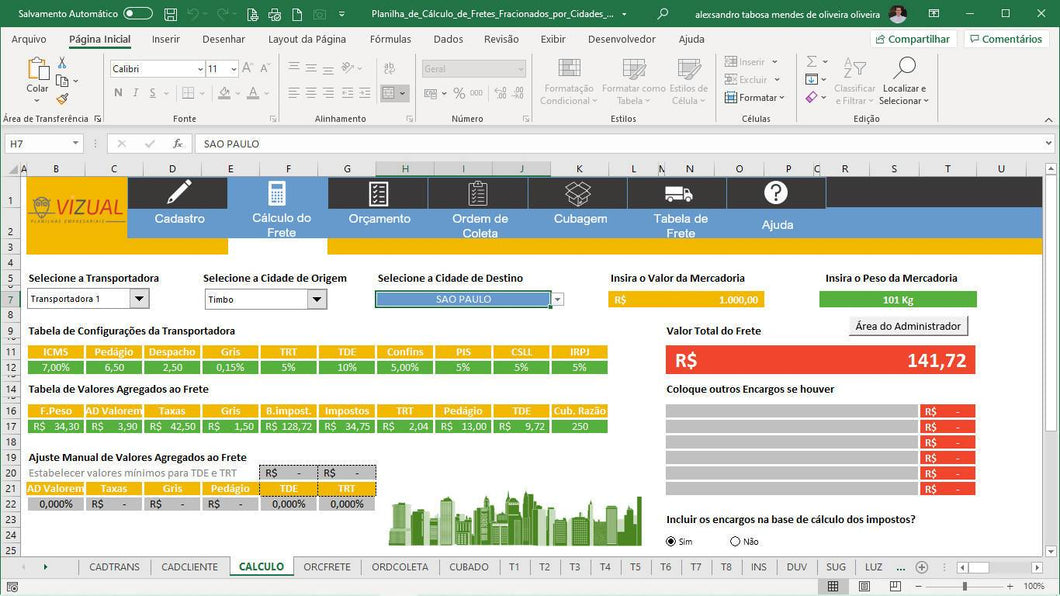Collapse the ribbon with the chevron
This screenshot has height=596, width=1060.
click(1049, 120)
